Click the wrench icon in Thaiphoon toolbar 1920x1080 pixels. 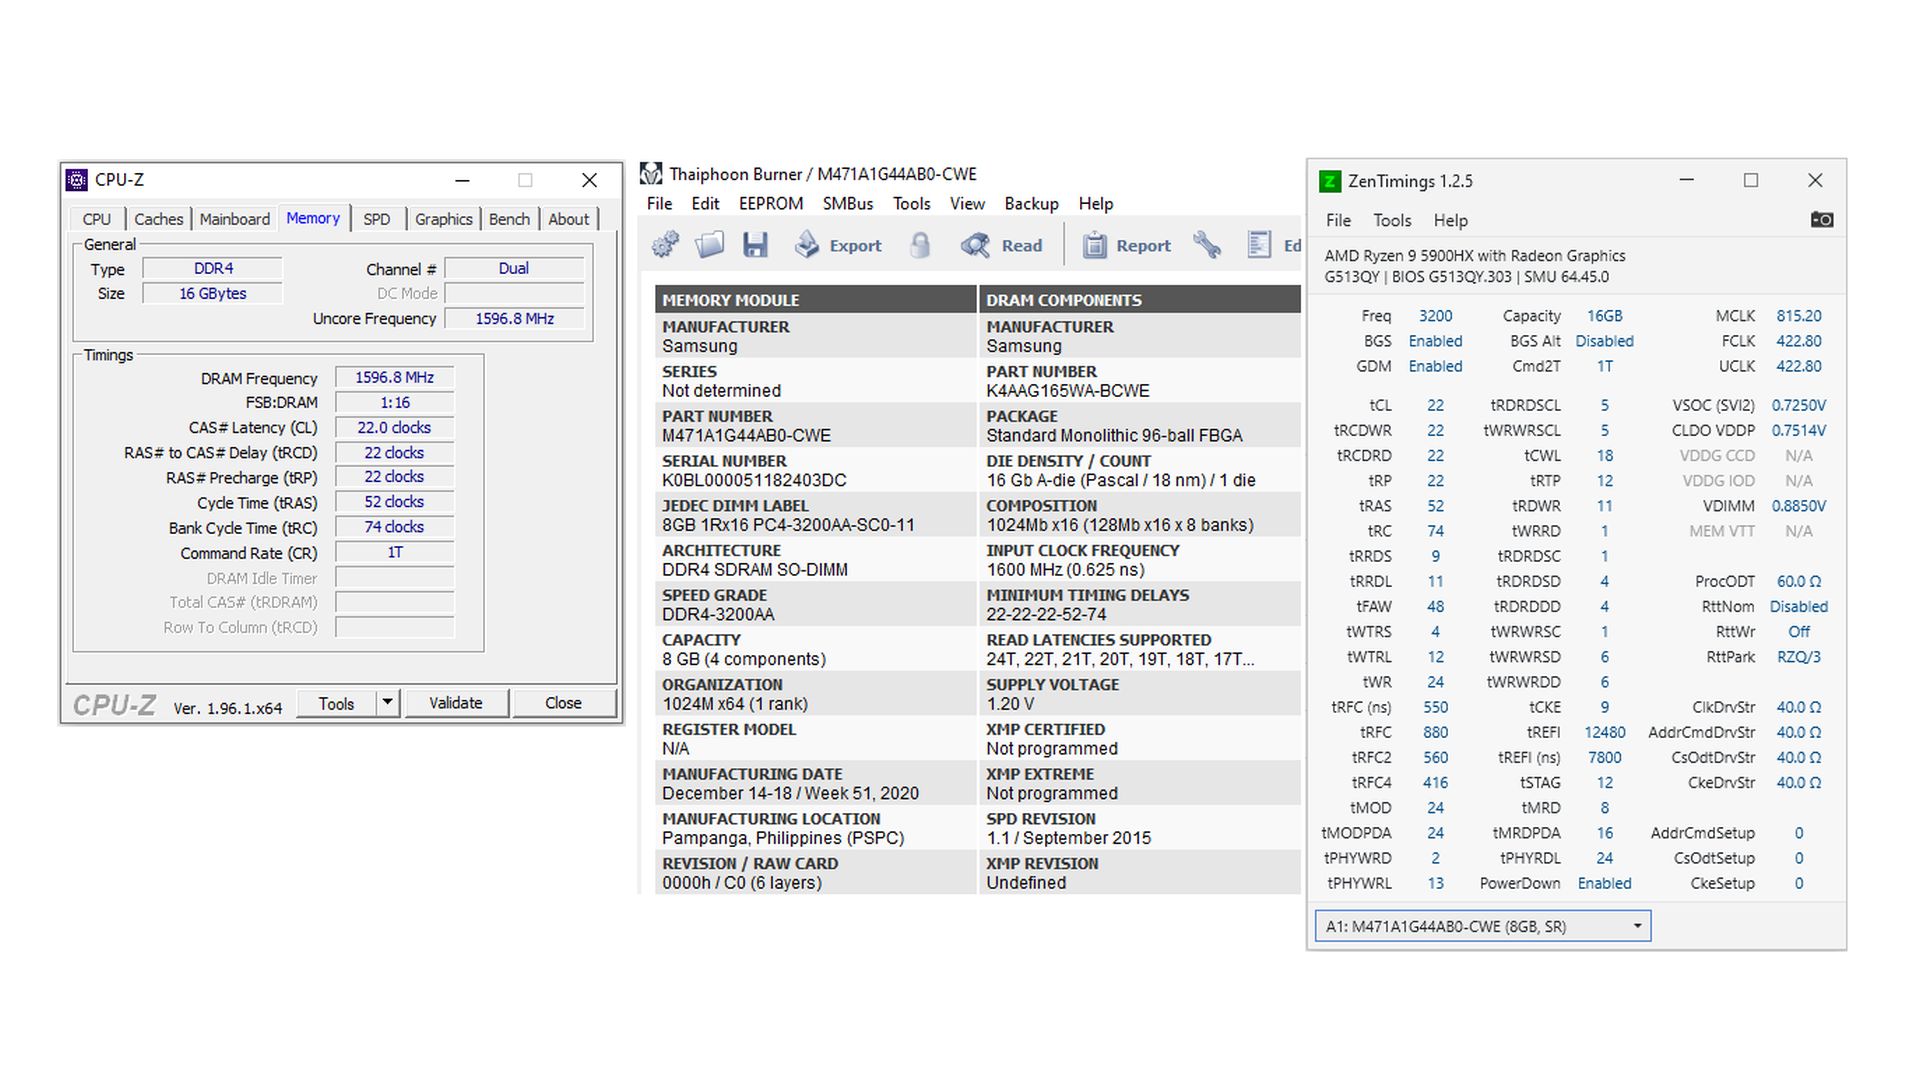1207,245
